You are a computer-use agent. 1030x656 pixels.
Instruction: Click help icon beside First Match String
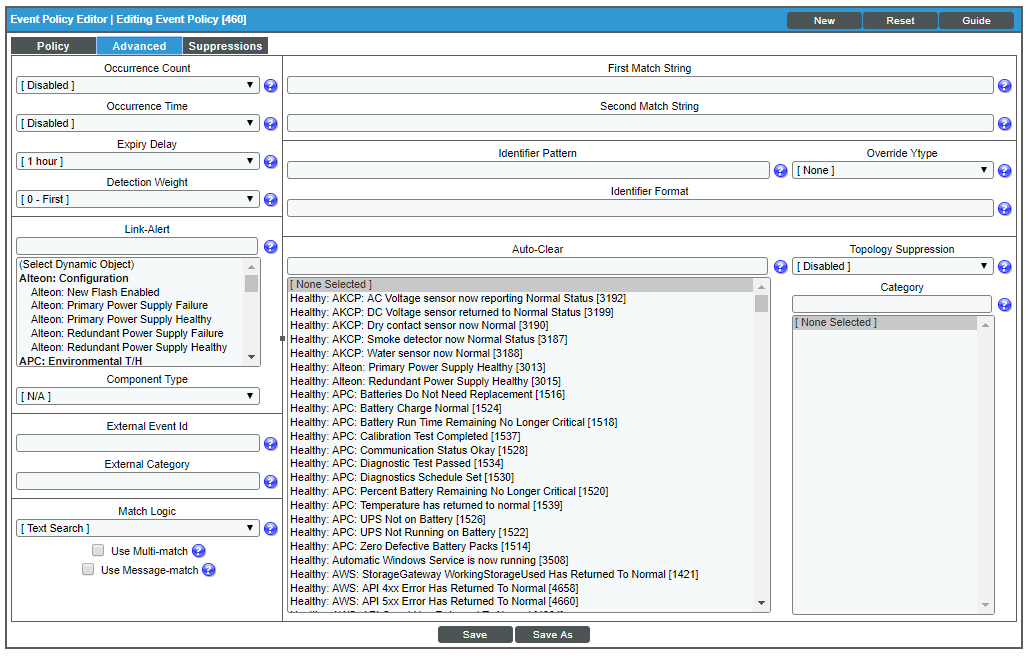[x=1004, y=86]
